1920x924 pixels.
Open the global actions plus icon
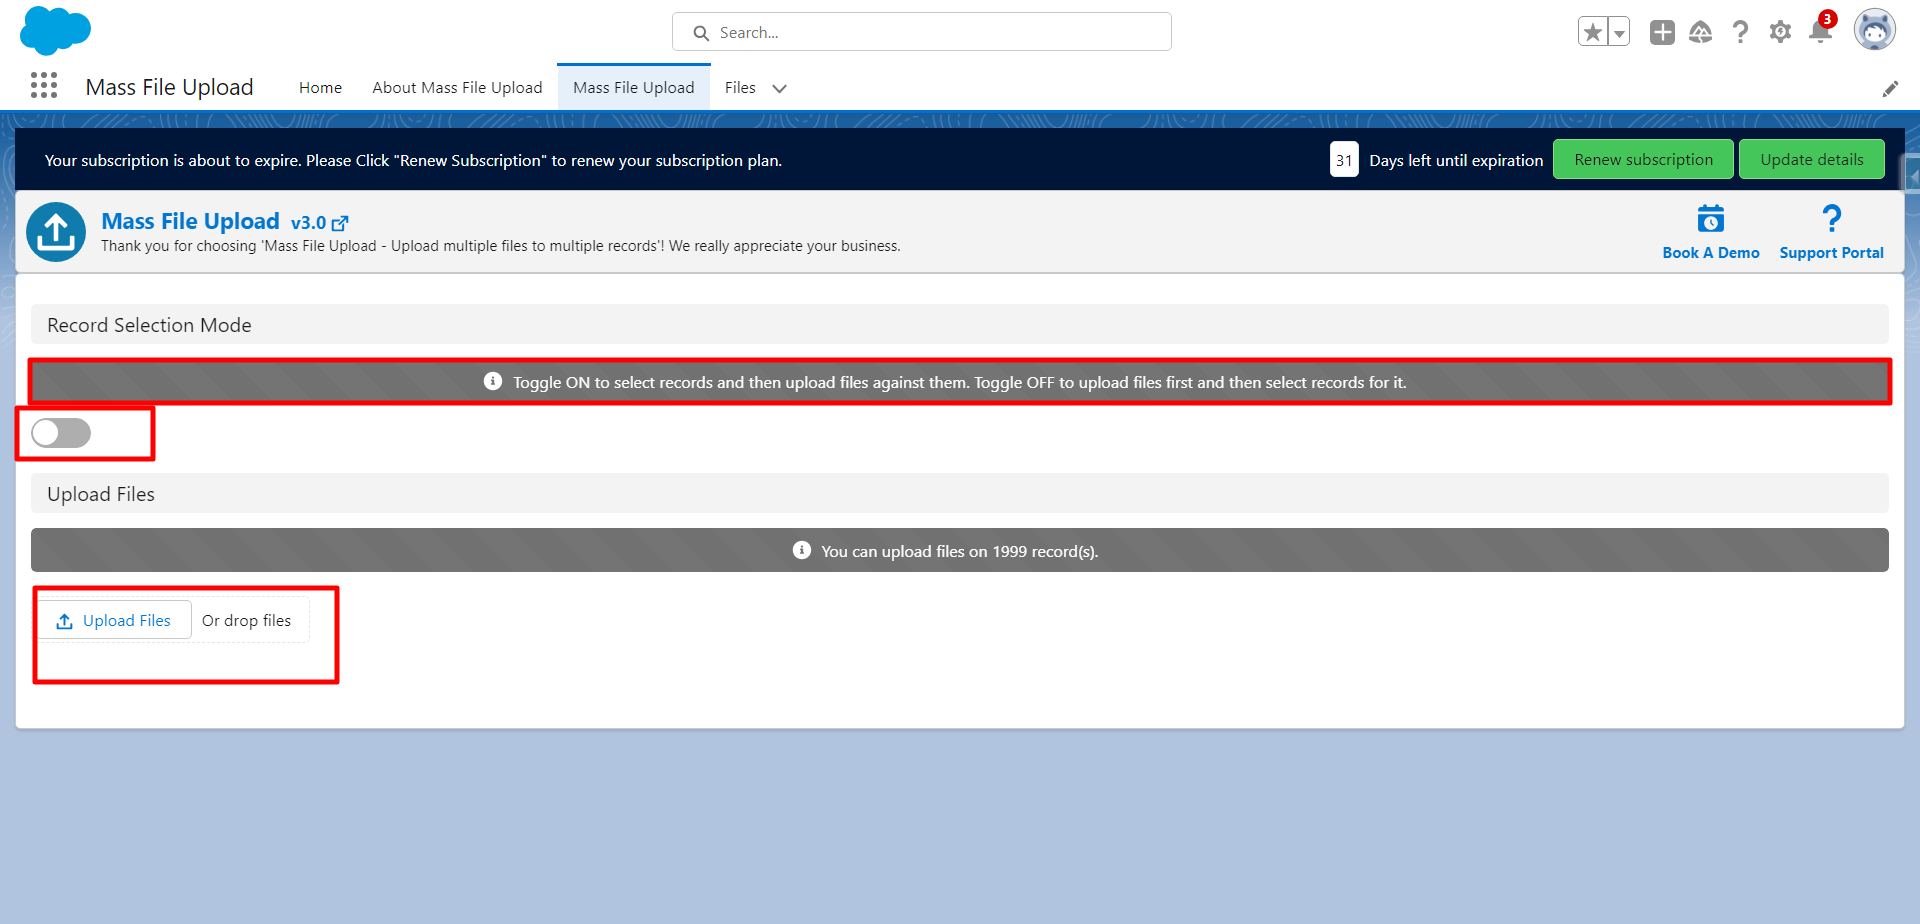[x=1662, y=32]
